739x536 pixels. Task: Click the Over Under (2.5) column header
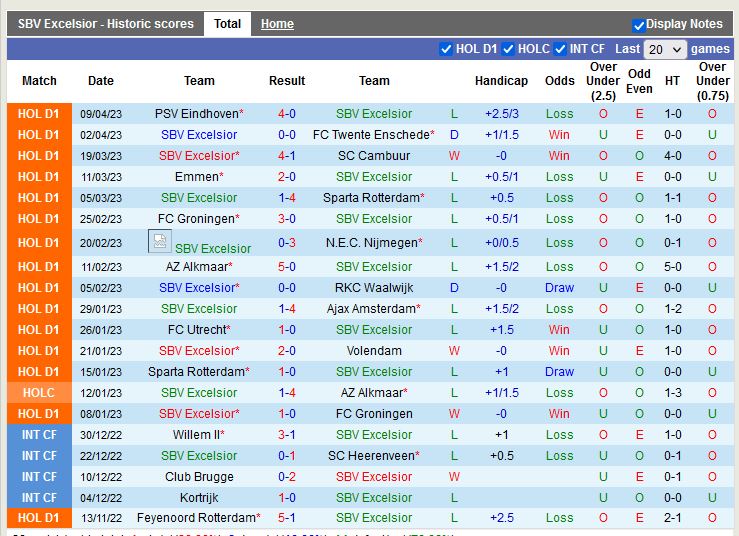[x=603, y=81]
